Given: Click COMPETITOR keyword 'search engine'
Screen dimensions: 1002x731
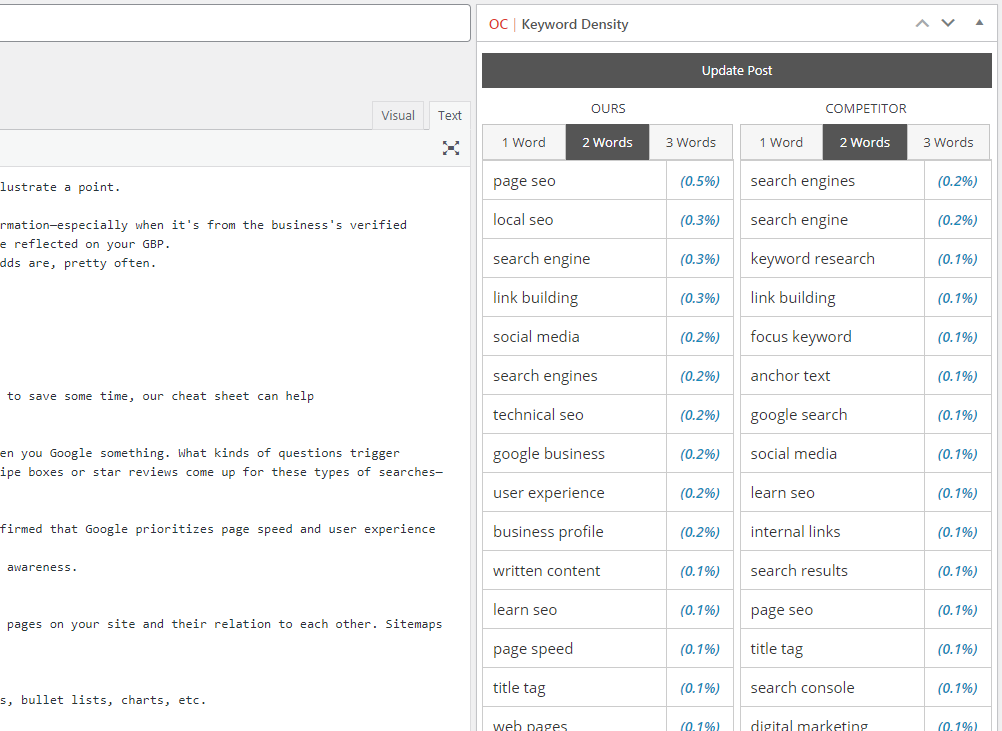Looking at the screenshot, I should (x=799, y=220).
